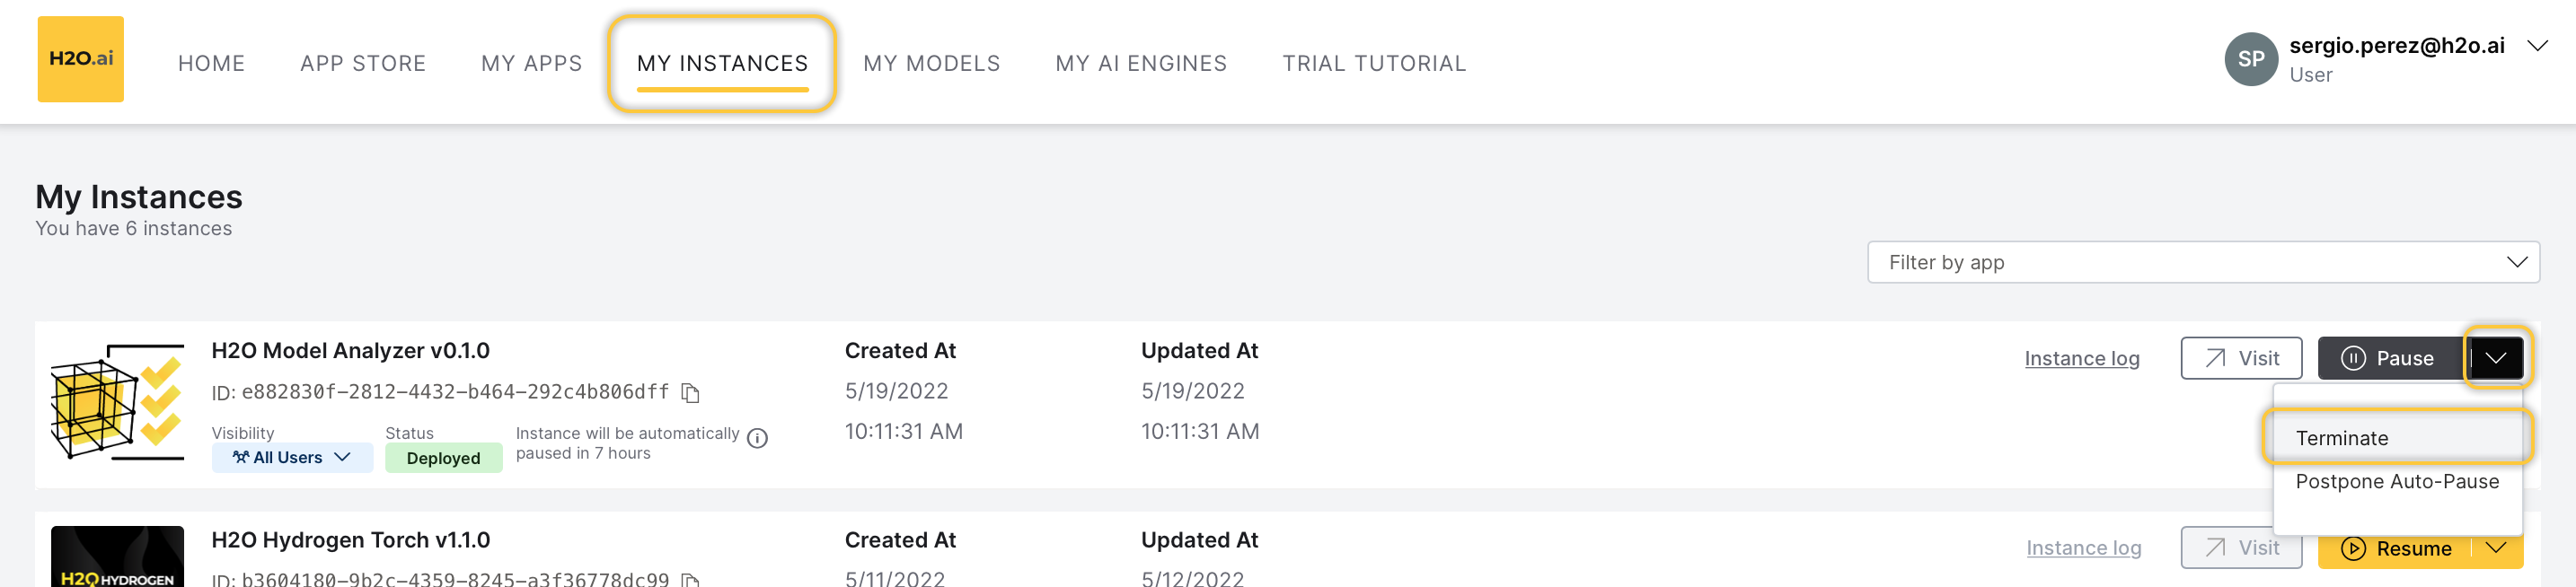
Task: Switch to the App Store tab
Action: (x=363, y=63)
